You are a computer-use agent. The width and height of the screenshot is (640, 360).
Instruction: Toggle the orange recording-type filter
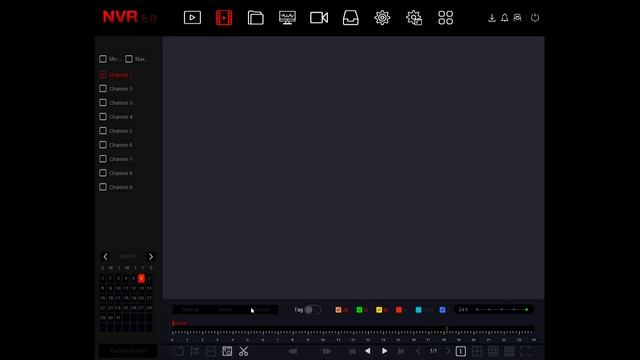click(338, 310)
